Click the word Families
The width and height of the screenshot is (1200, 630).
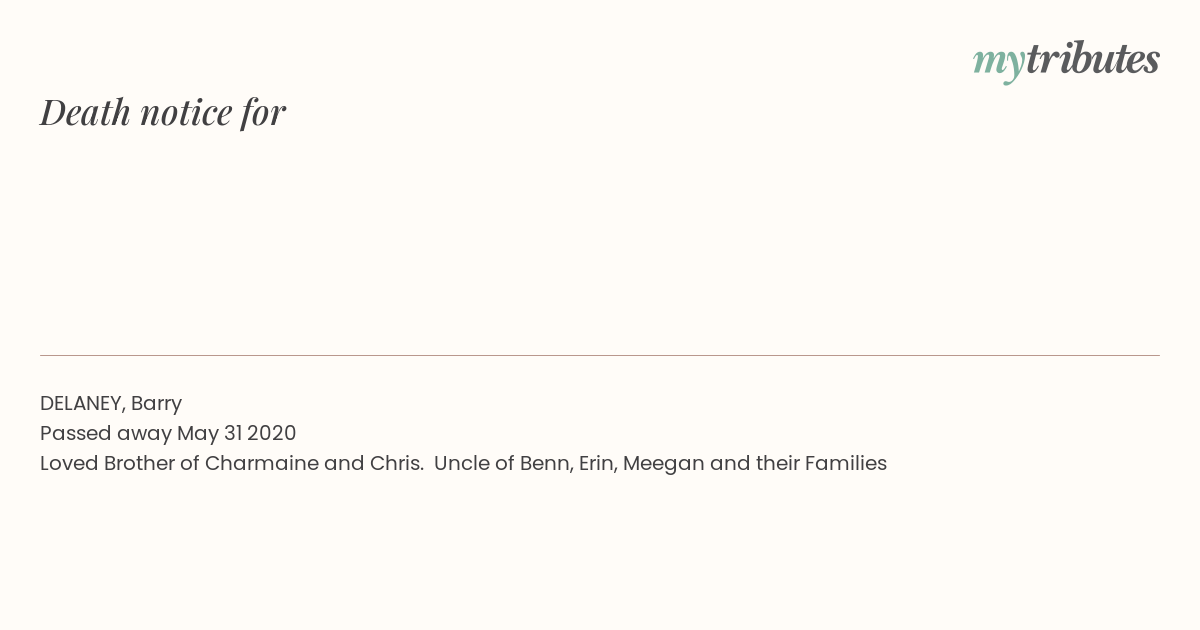pyautogui.click(x=846, y=464)
